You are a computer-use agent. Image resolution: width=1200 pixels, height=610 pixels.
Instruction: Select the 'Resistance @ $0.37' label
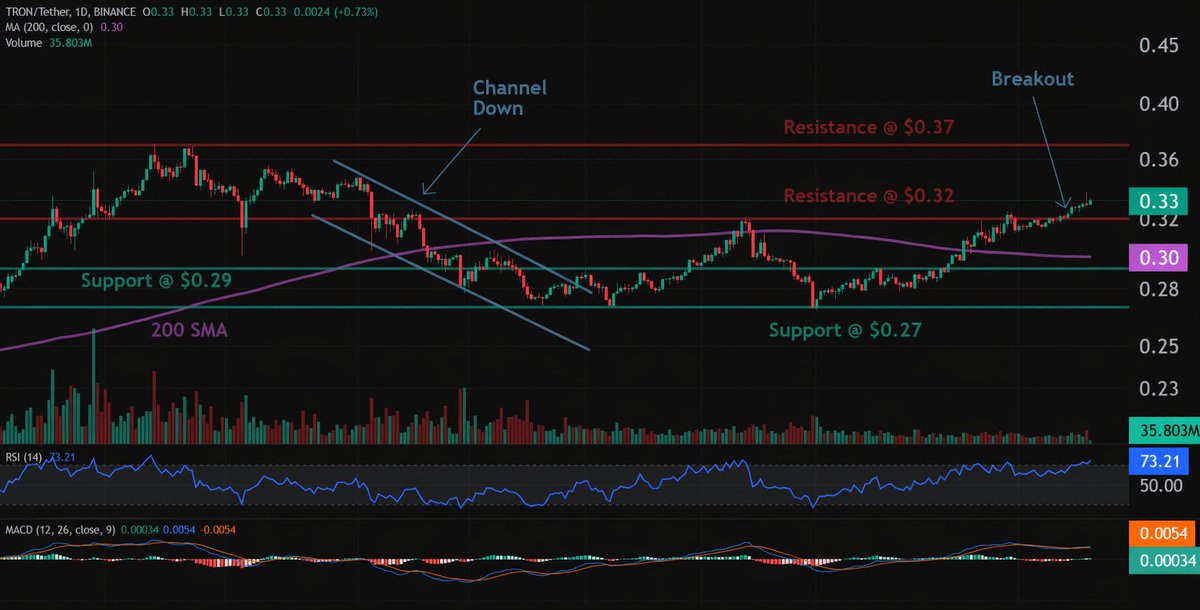click(868, 128)
